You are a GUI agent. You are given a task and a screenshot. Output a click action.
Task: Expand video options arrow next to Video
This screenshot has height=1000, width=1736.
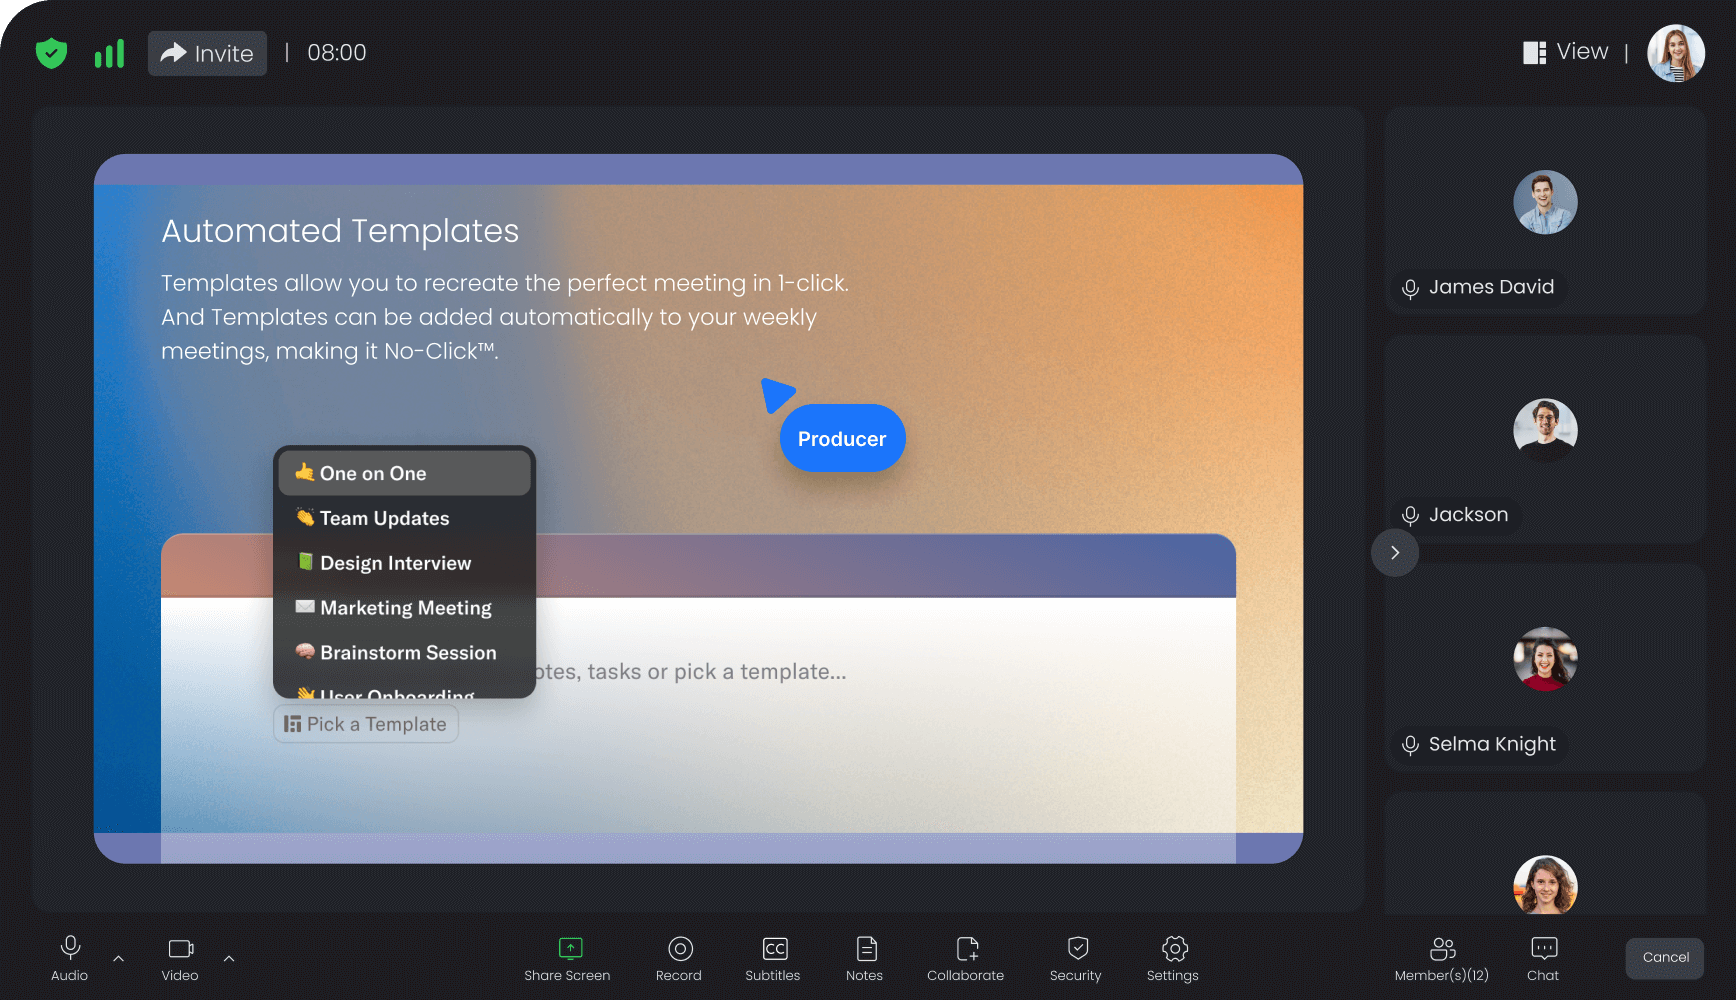pos(229,958)
